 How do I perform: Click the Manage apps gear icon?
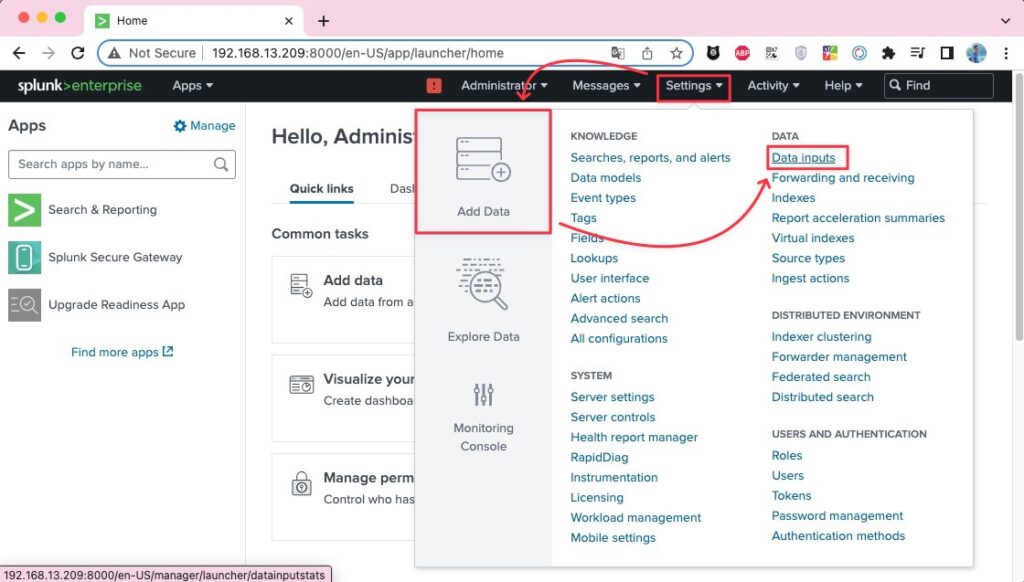(180, 126)
